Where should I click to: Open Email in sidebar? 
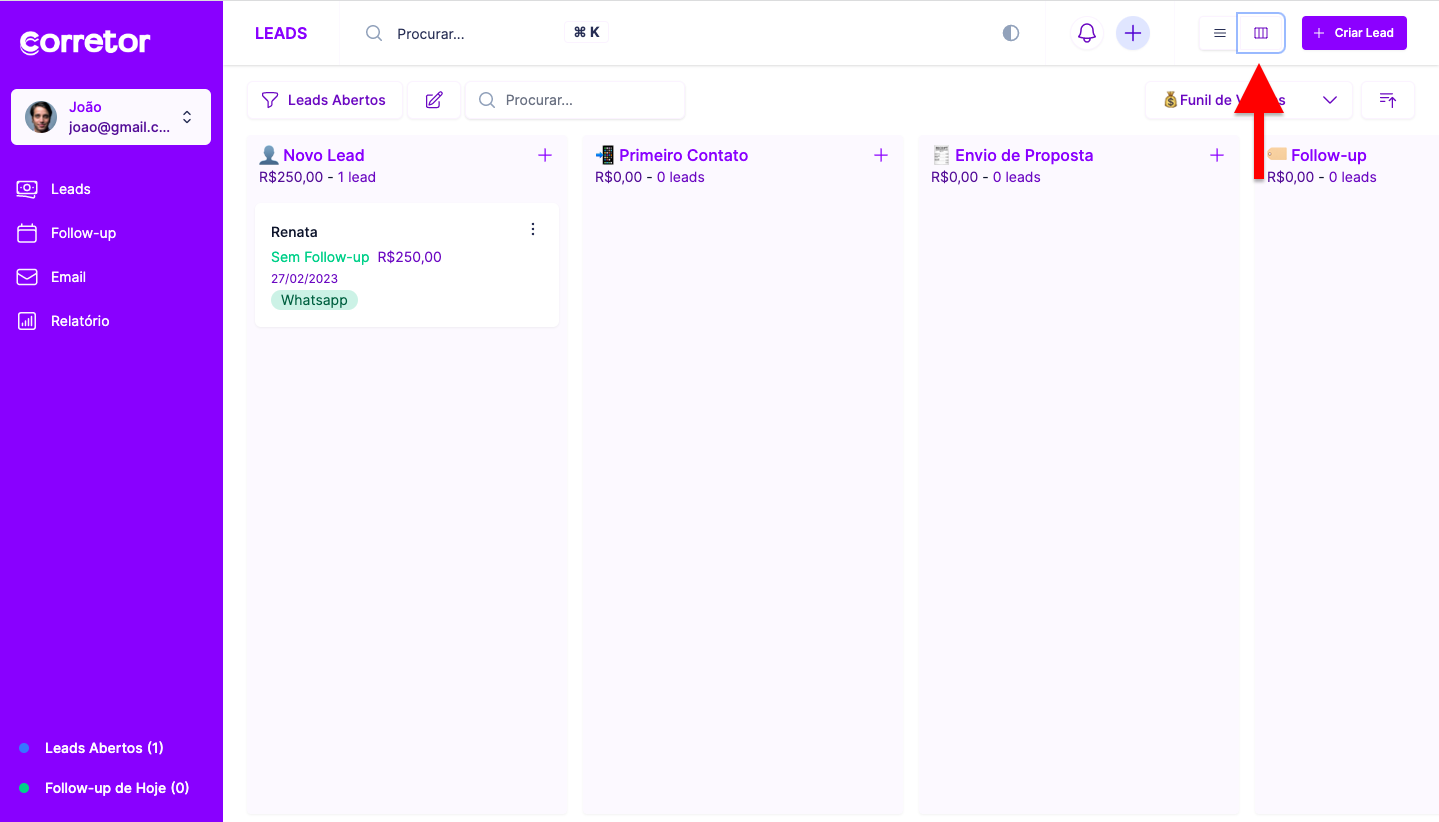(68, 277)
